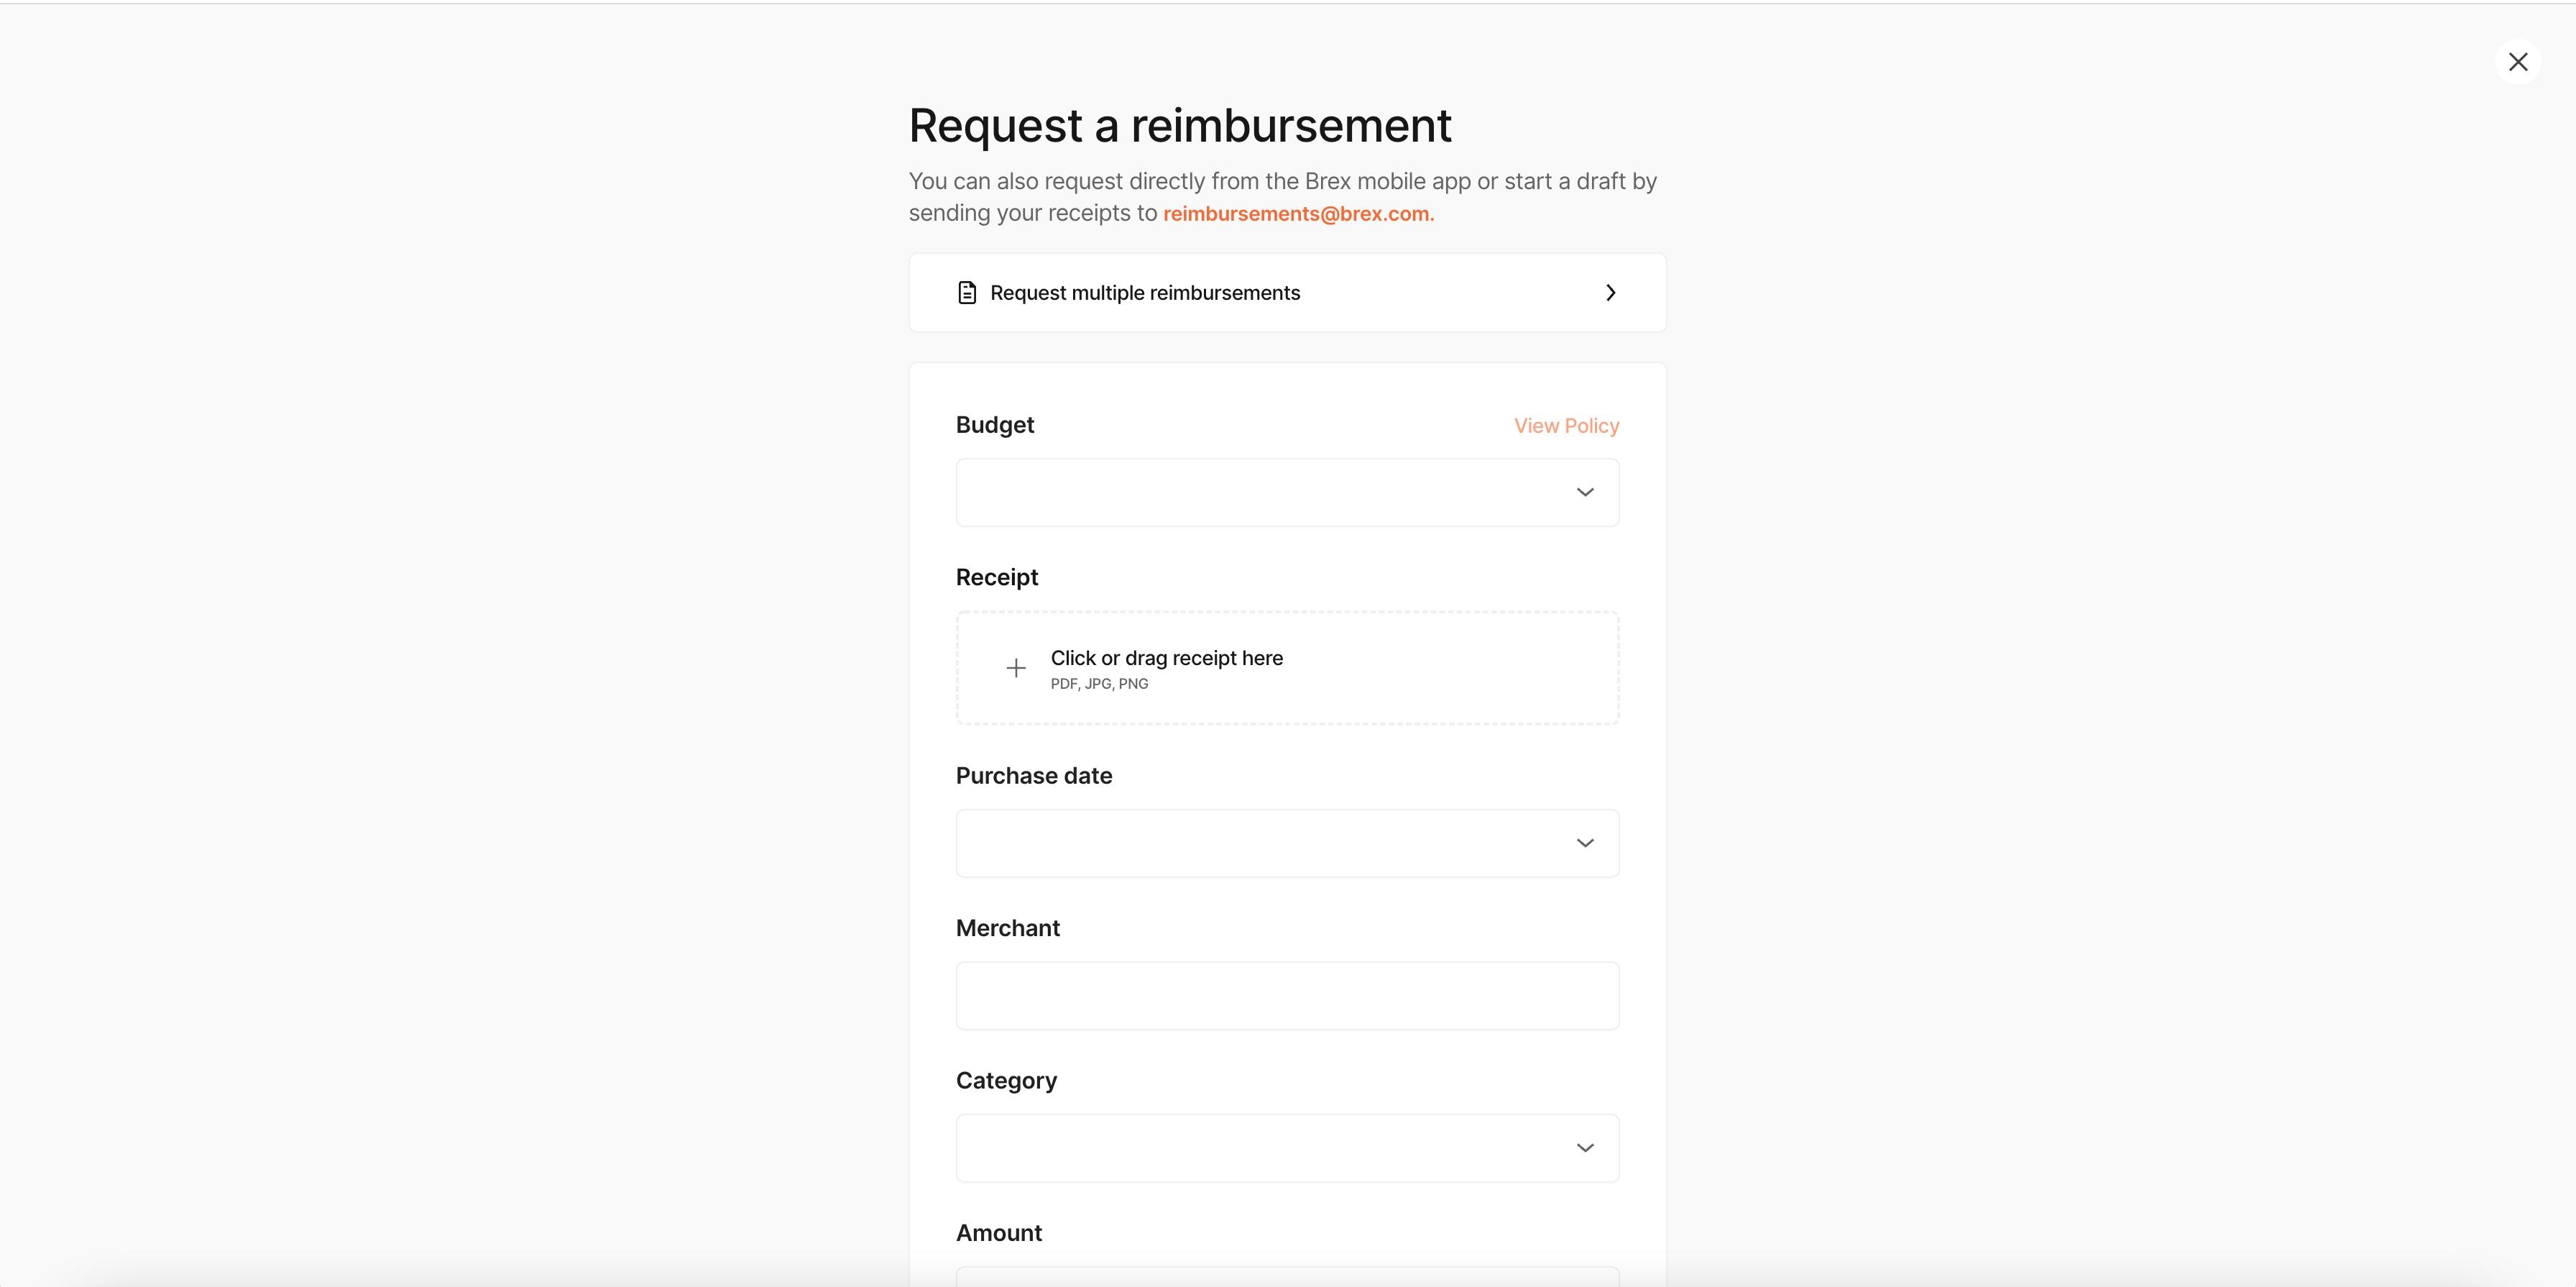Click the Budget dropdown chevron

coord(1585,492)
